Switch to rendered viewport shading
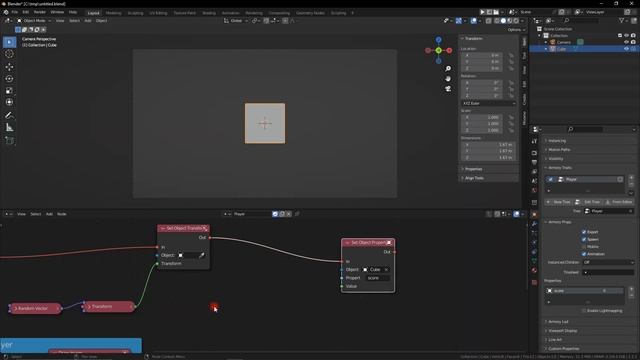Viewport: 640px width, 360px height. 516,20
